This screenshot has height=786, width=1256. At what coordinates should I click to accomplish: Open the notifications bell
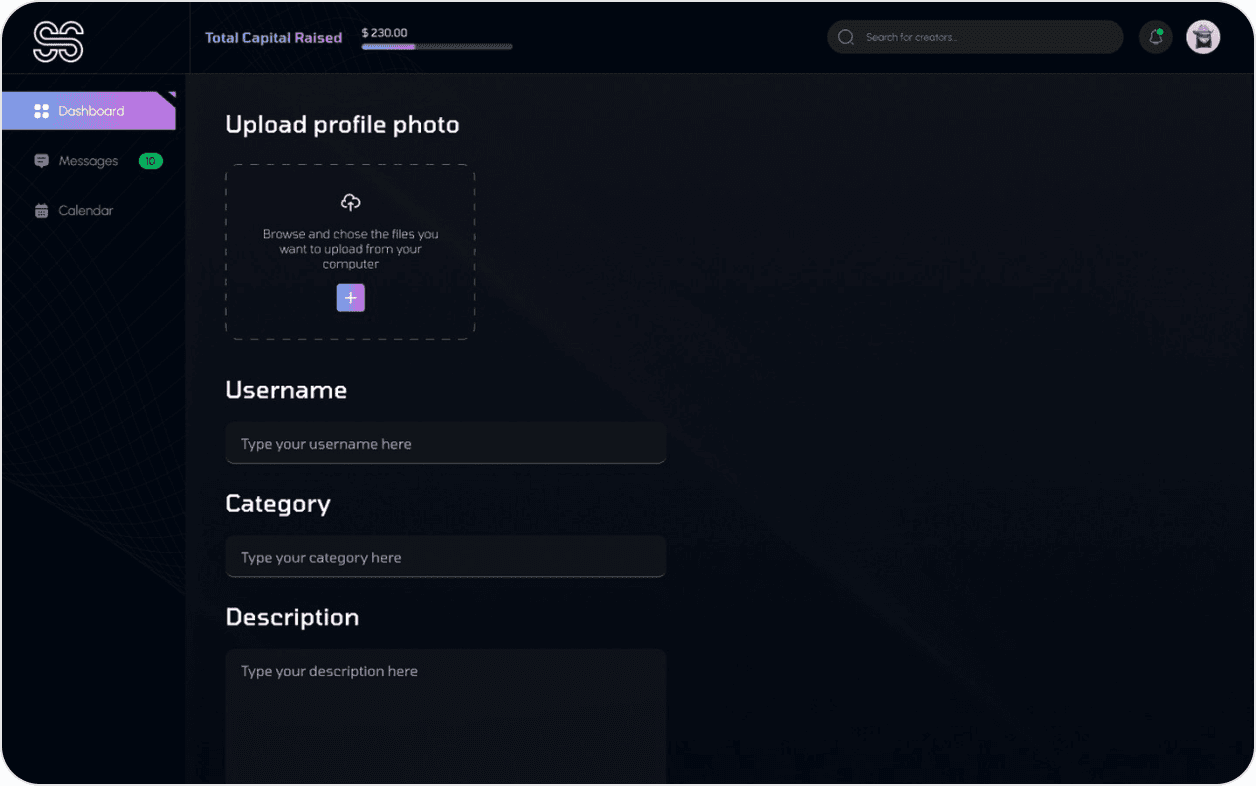[1156, 37]
